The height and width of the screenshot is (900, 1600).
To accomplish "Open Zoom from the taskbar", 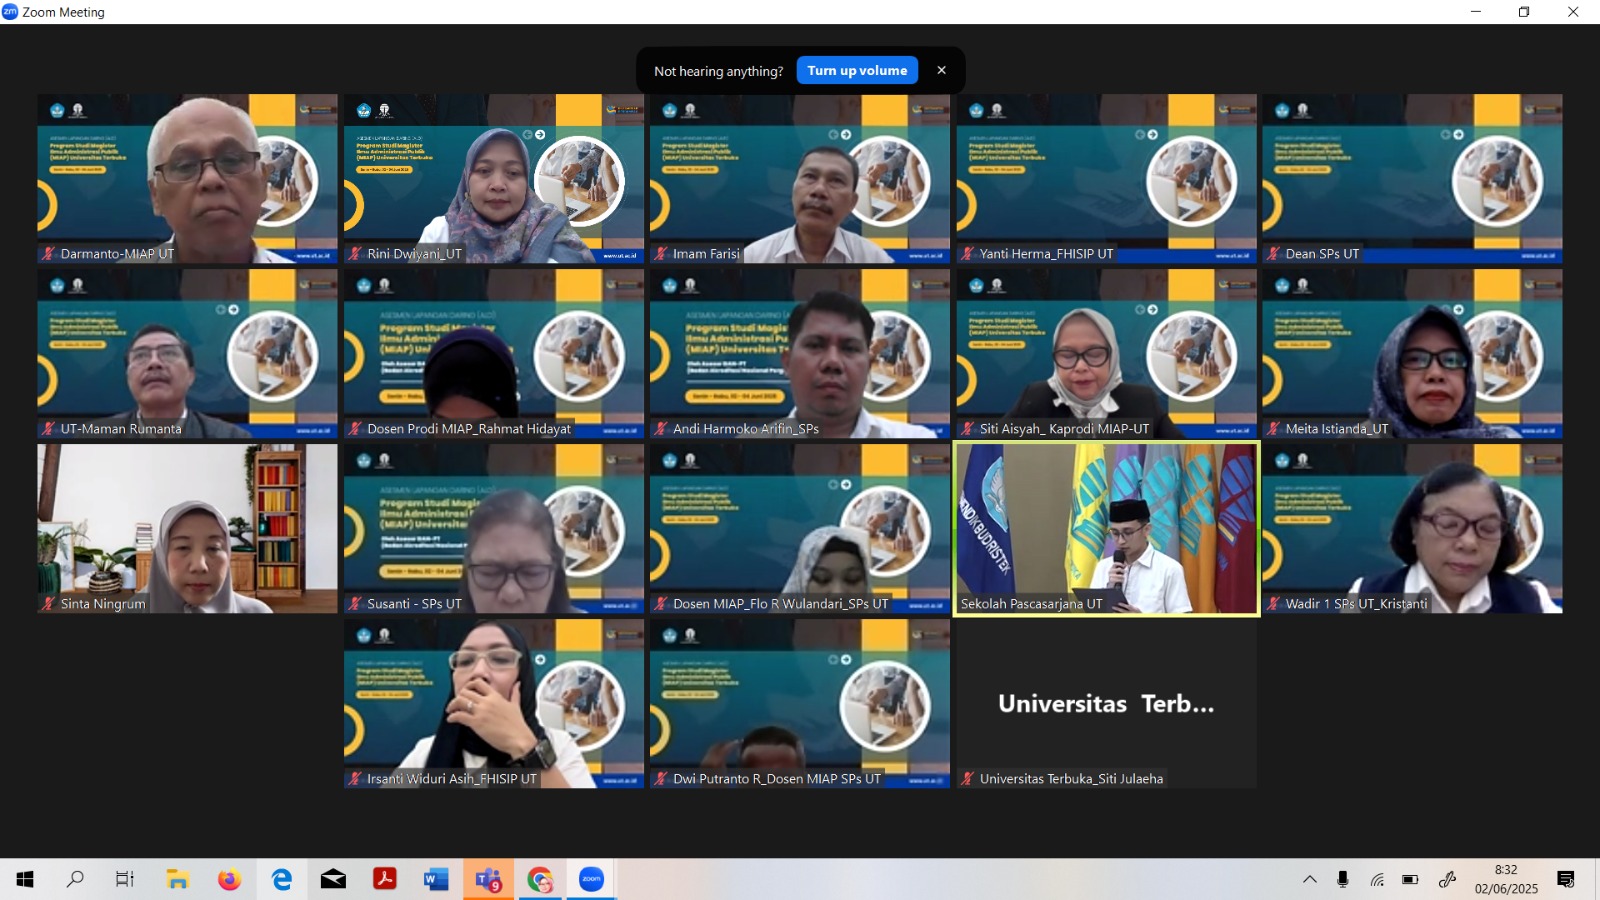I will click(591, 880).
